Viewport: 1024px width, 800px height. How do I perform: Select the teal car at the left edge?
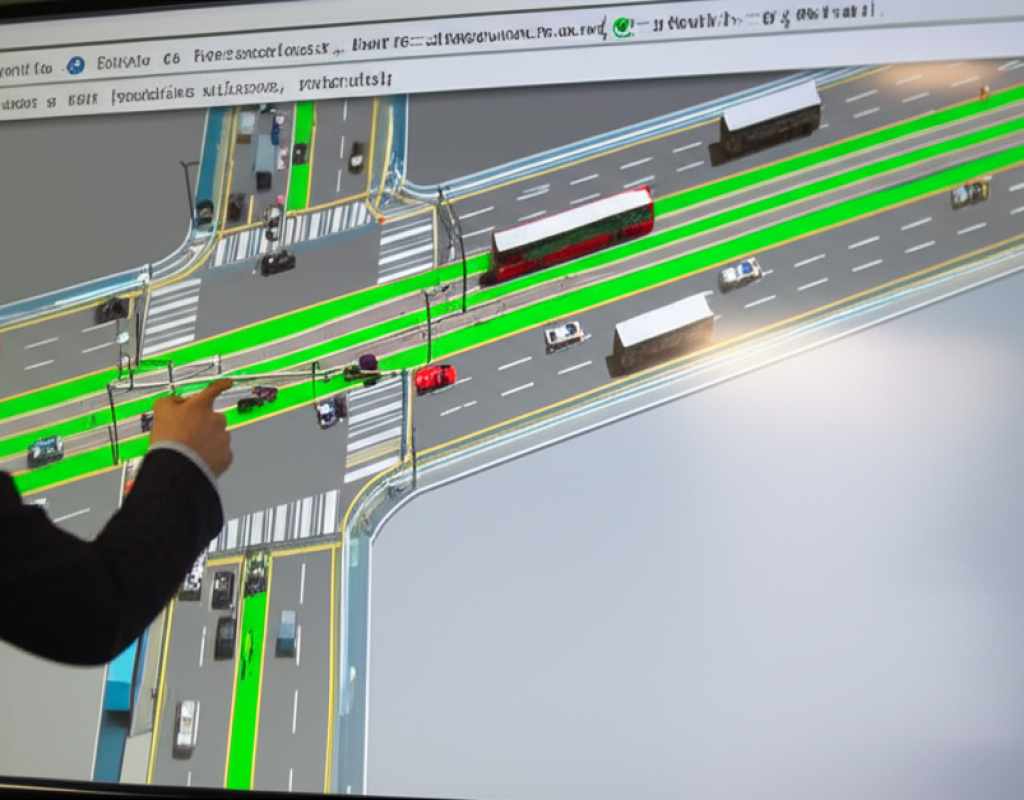45,450
